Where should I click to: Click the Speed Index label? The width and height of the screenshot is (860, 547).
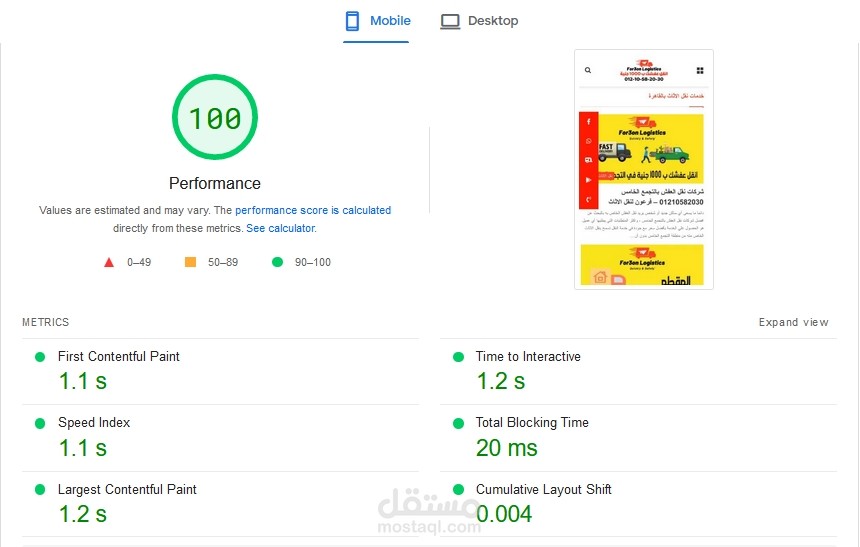[x=94, y=423]
